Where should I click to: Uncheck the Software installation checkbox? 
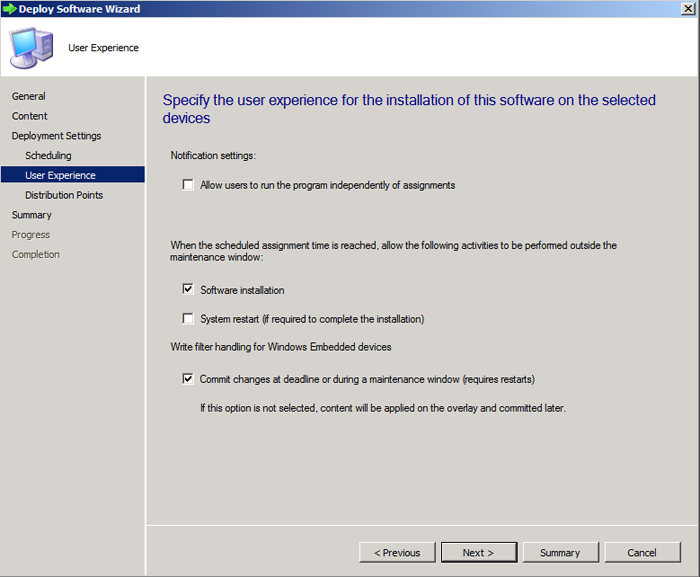188,290
